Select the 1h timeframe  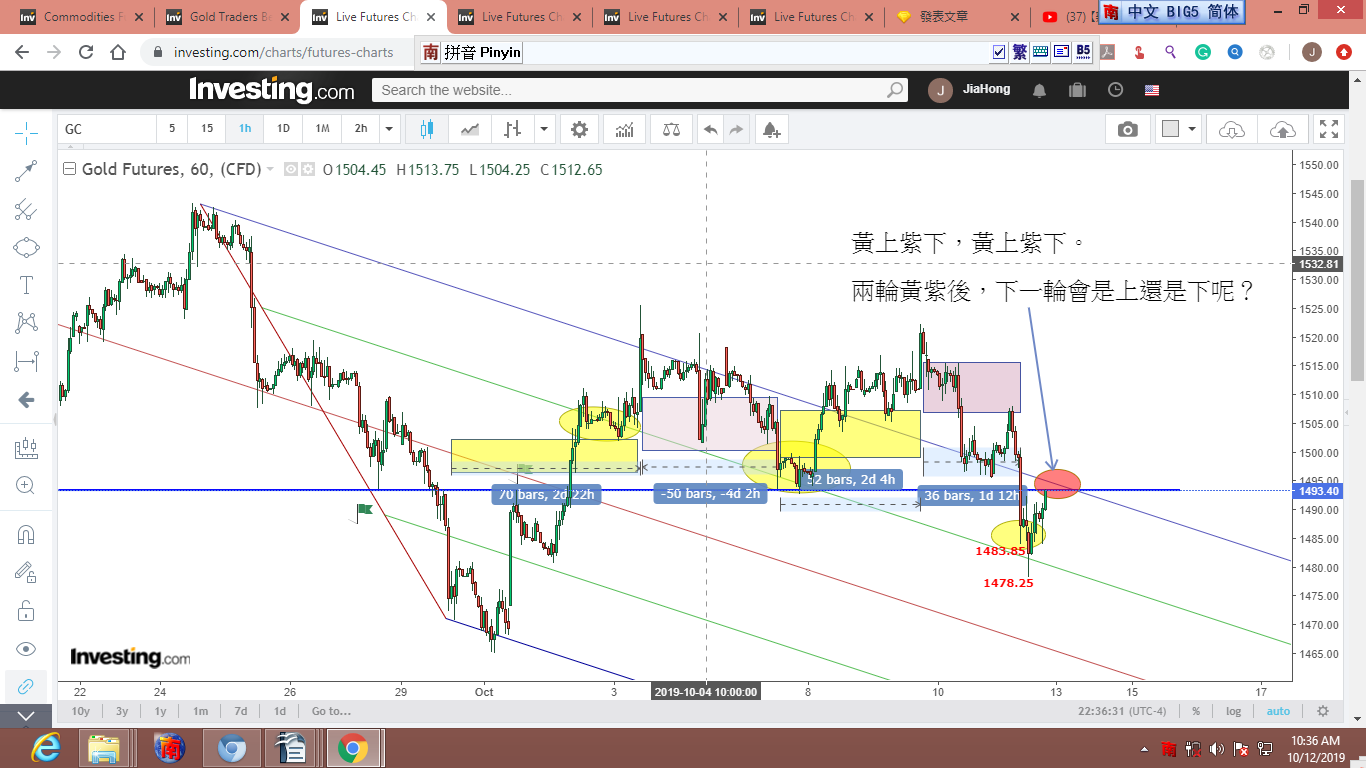pyautogui.click(x=245, y=129)
